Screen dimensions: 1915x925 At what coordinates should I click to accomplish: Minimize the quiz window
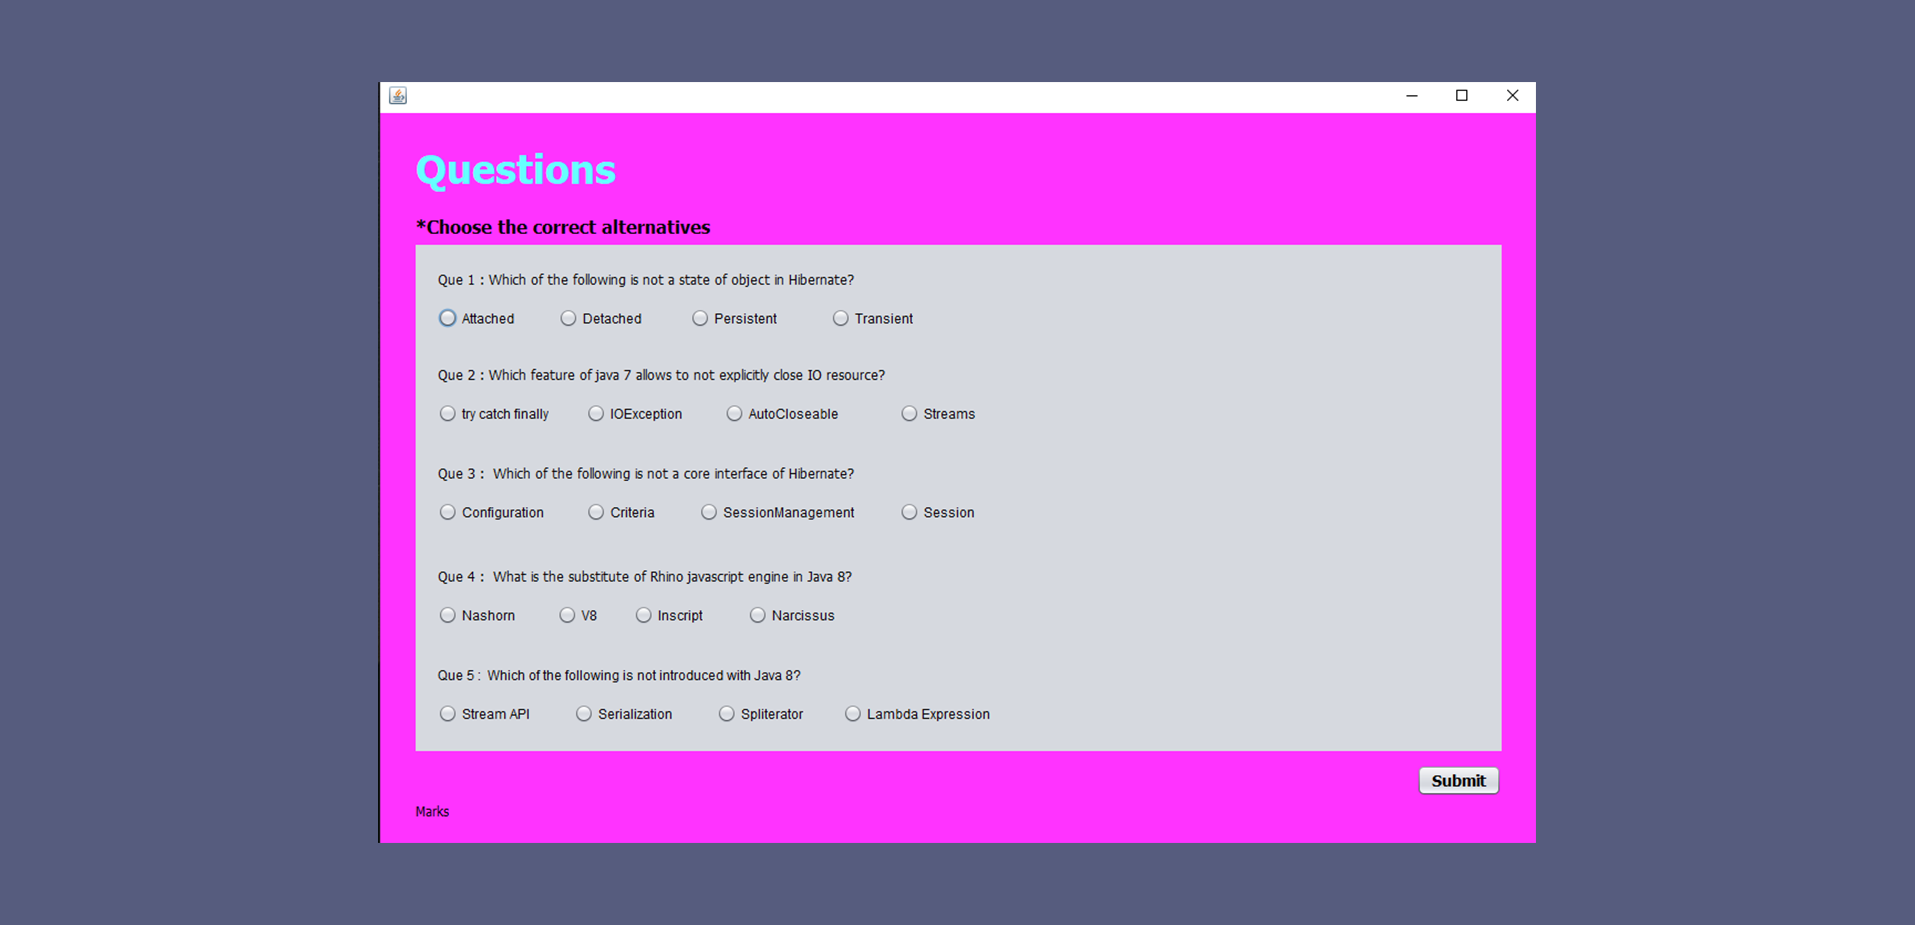[1412, 96]
